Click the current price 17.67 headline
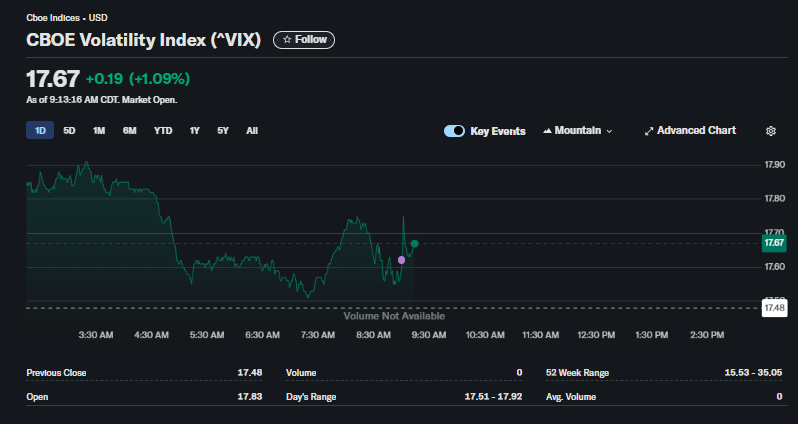Viewport: 798px width, 424px height. 53,79
